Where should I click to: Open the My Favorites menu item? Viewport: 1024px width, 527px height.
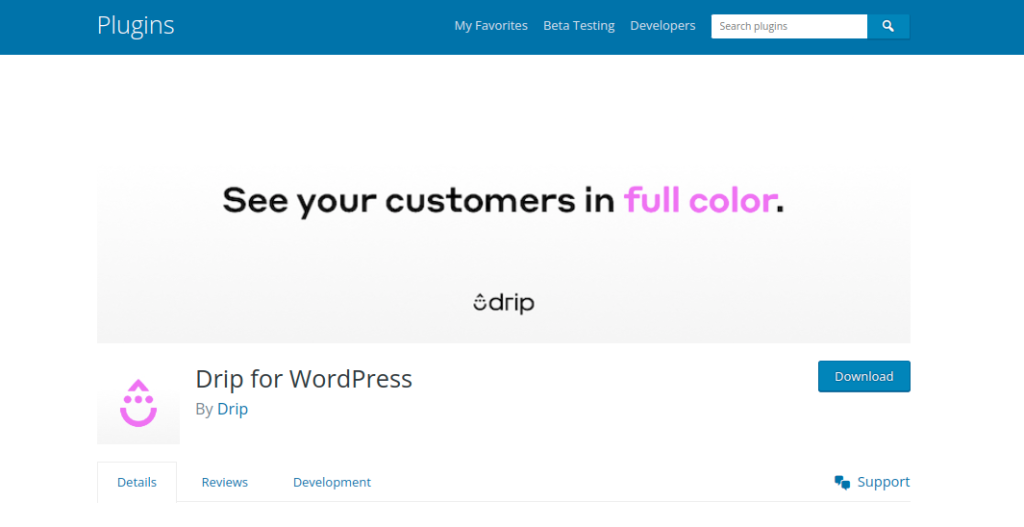click(491, 25)
